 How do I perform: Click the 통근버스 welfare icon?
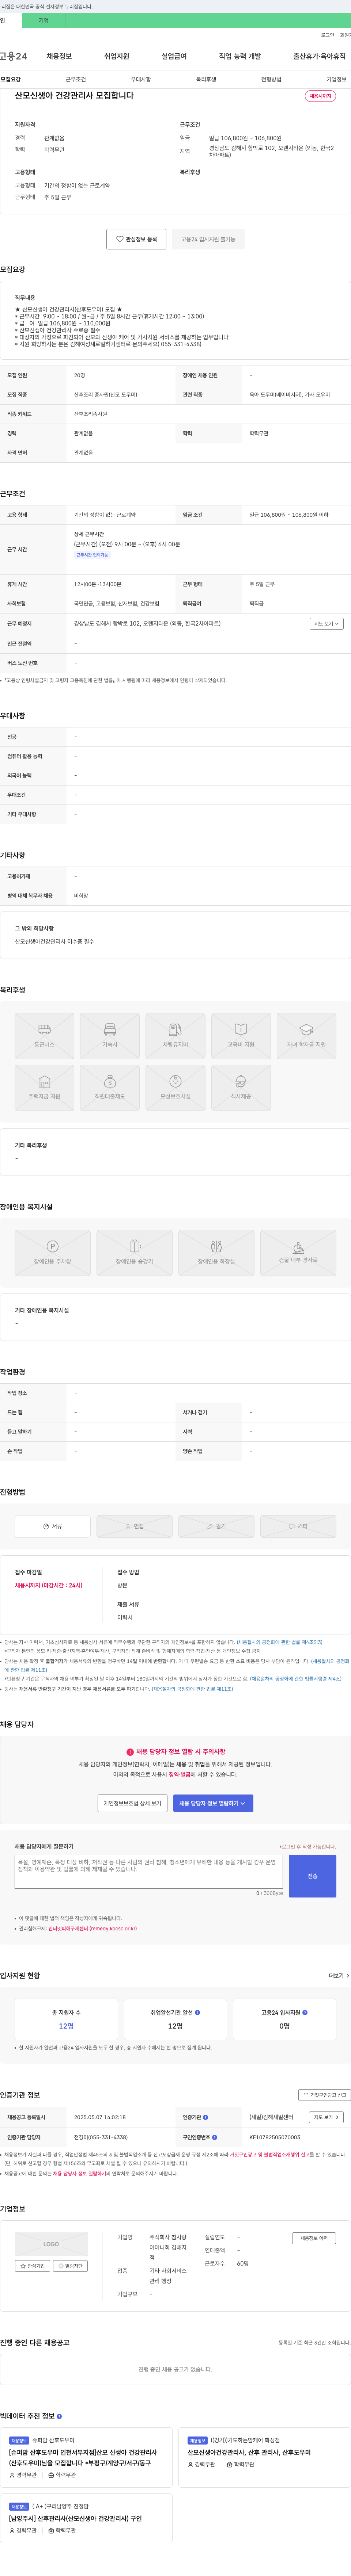click(x=44, y=1036)
